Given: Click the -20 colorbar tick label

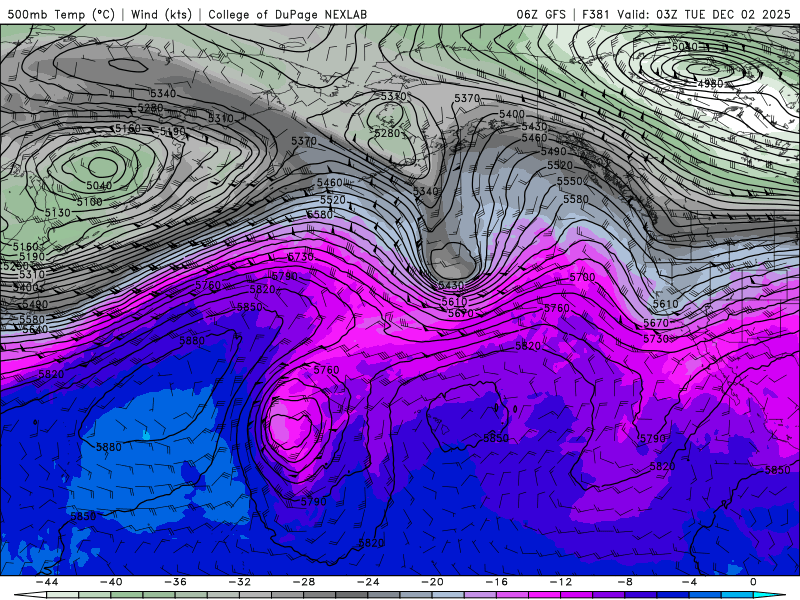Looking at the screenshot, I should coord(432,582).
